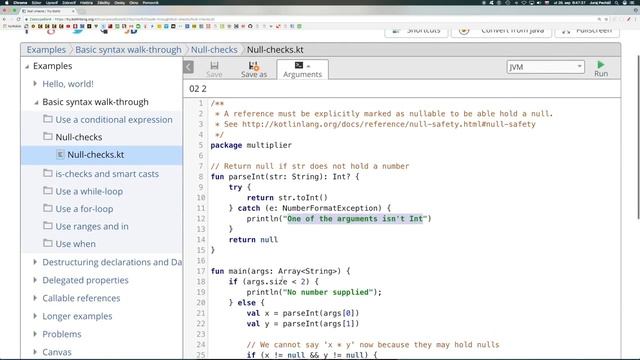Go to Examples in the breadcrumb
This screenshot has width=640, height=360.
(46, 50)
